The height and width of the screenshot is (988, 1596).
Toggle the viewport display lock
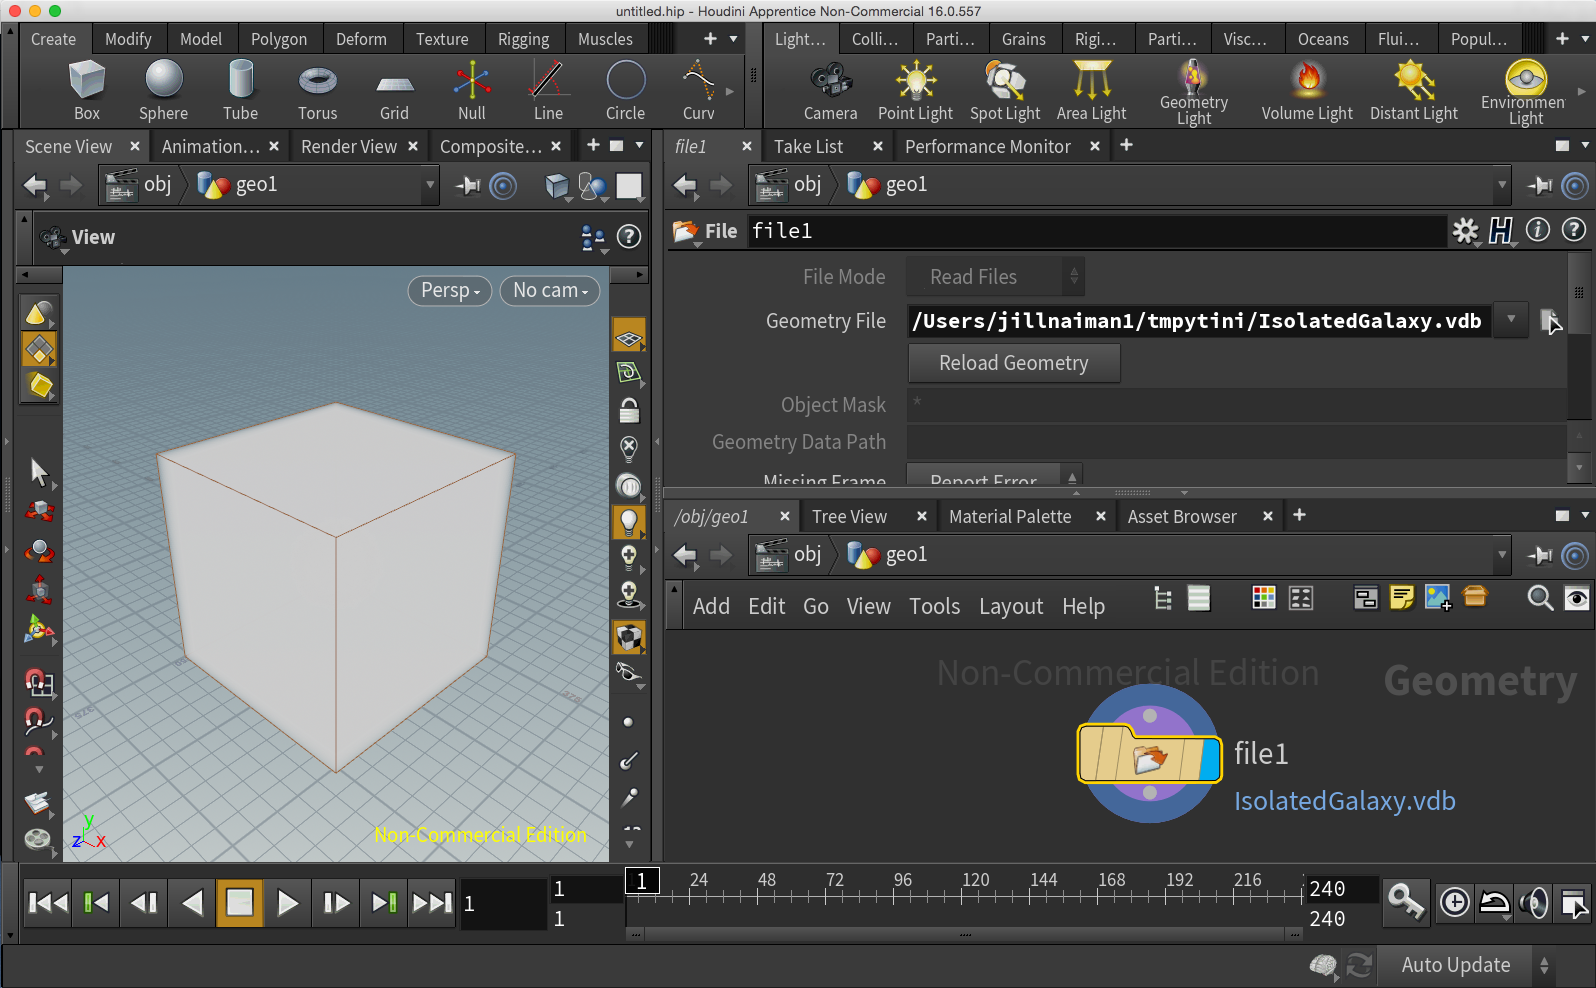click(629, 411)
